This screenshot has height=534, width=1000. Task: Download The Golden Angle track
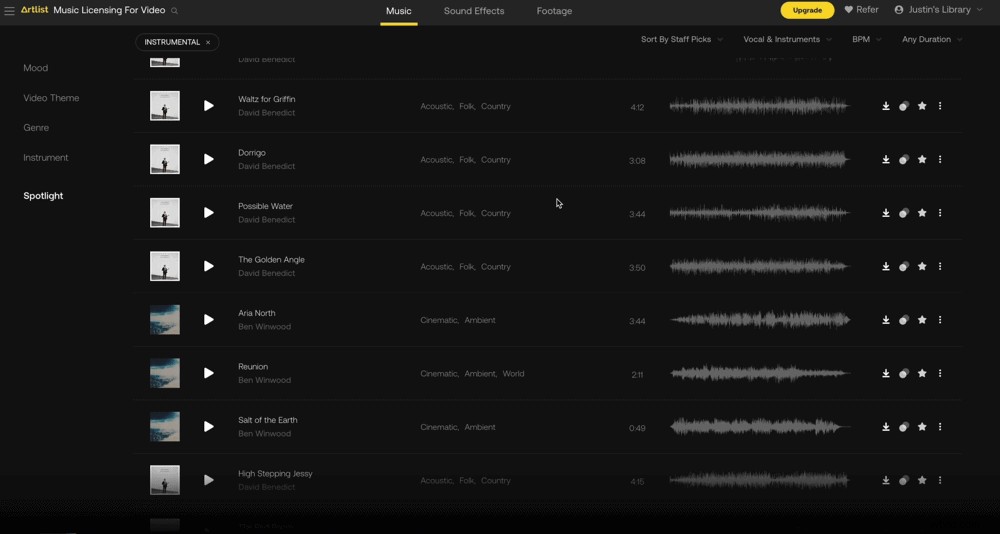[886, 267]
